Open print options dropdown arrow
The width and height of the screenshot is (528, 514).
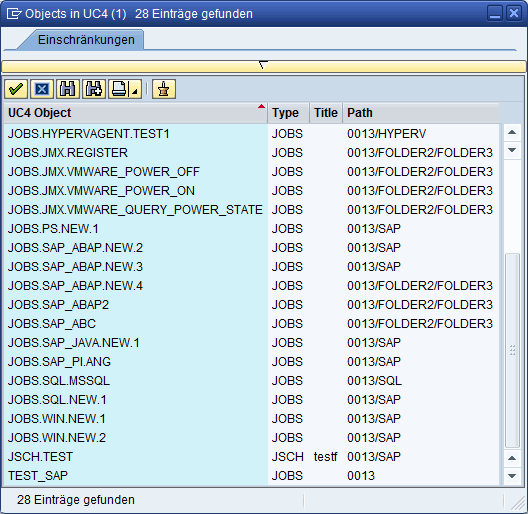[x=135, y=90]
